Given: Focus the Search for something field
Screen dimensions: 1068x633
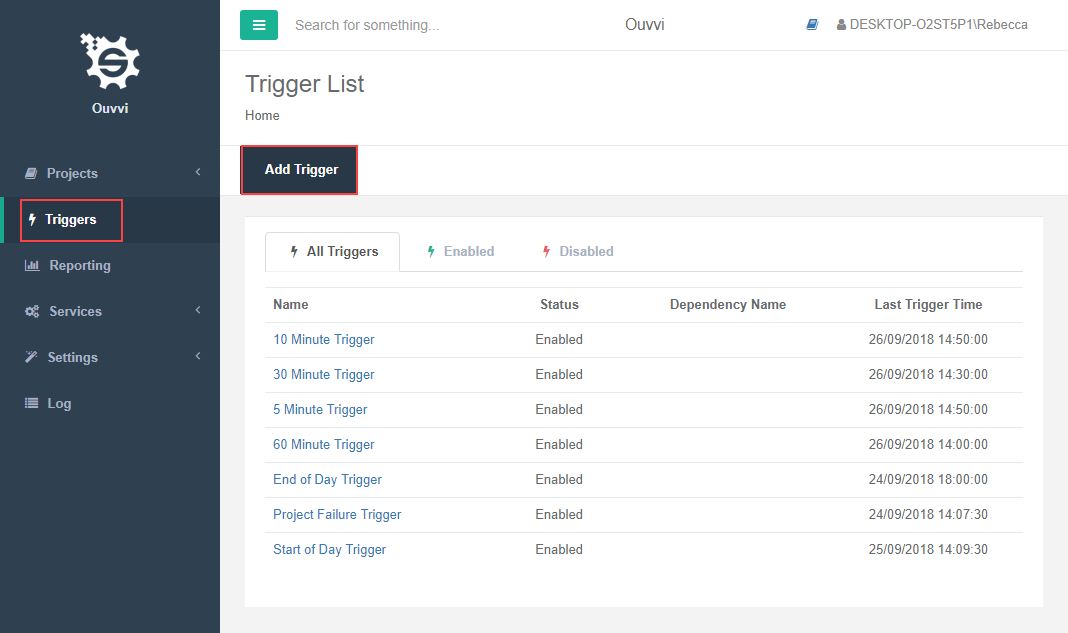Looking at the screenshot, I should [x=367, y=25].
